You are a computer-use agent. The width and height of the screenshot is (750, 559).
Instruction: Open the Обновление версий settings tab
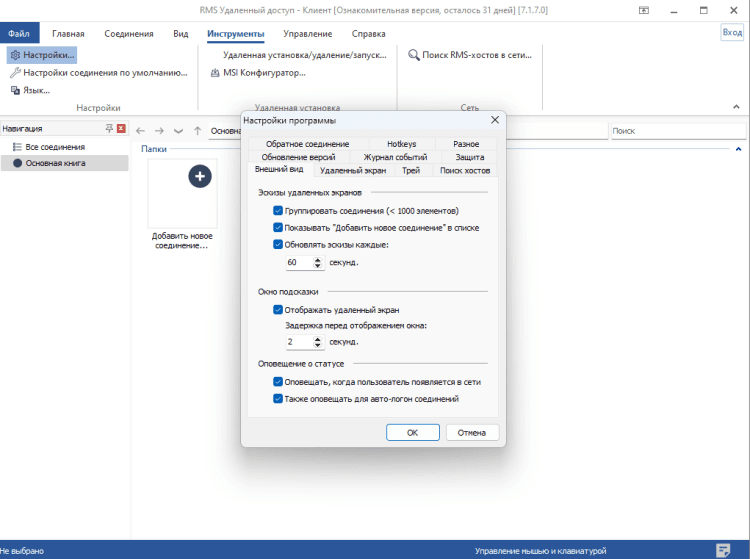(298, 157)
